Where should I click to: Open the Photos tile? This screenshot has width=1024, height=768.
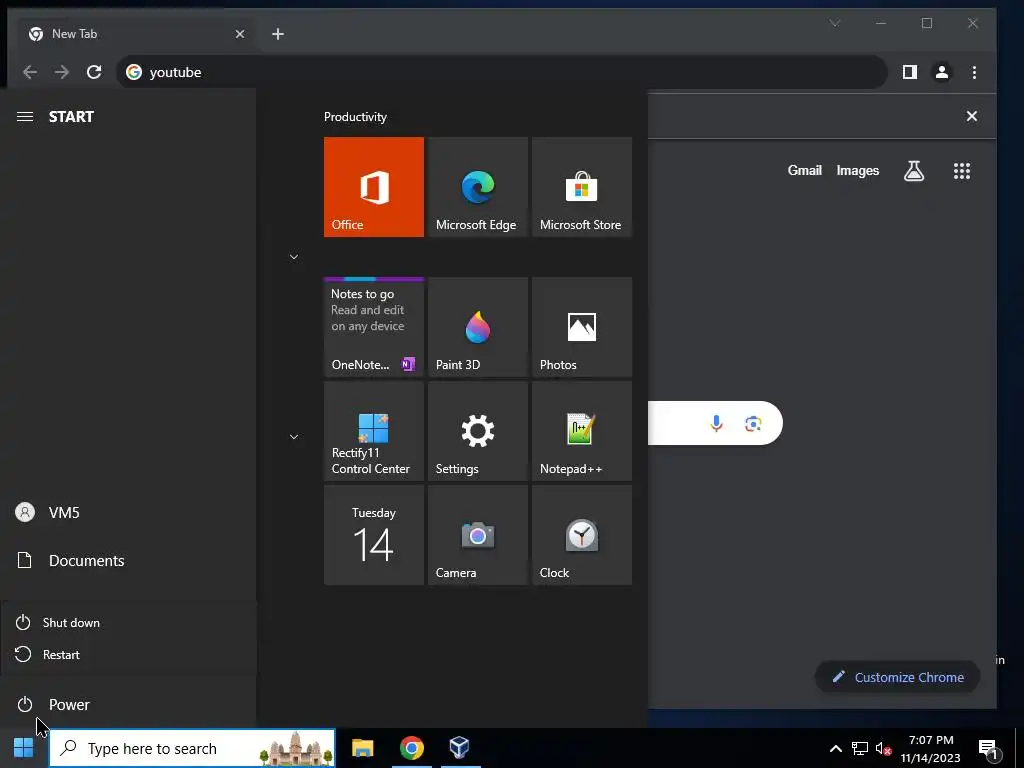tap(582, 327)
